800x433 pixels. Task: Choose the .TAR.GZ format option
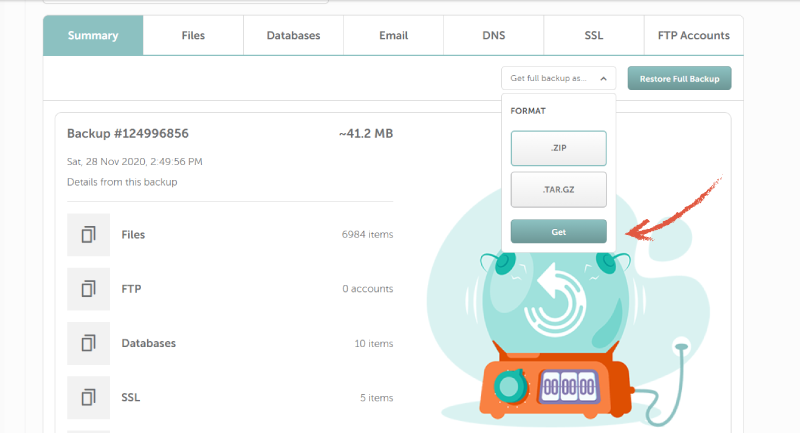click(x=559, y=189)
